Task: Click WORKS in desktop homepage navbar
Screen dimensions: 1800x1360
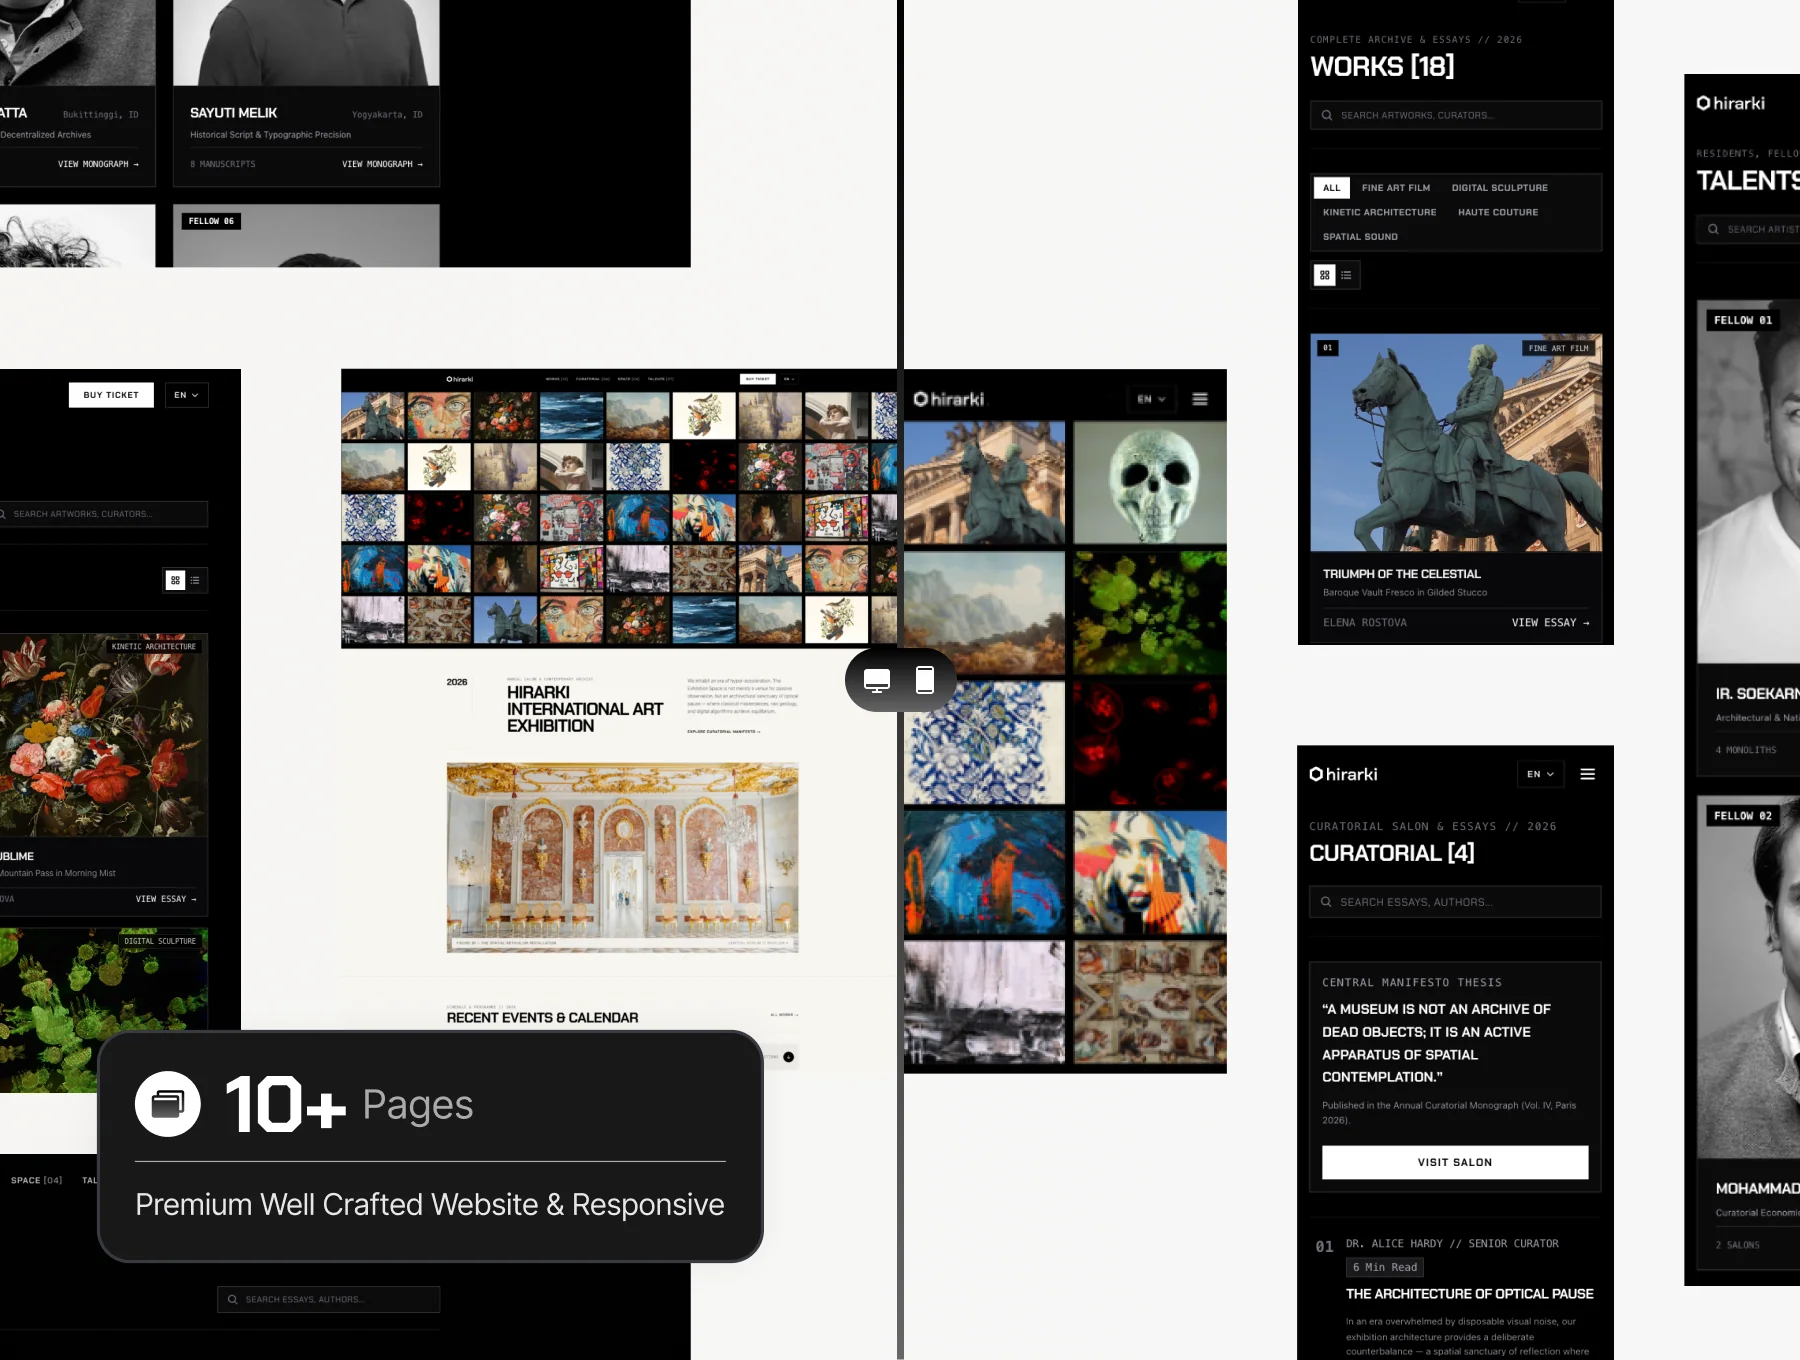Action: (556, 379)
